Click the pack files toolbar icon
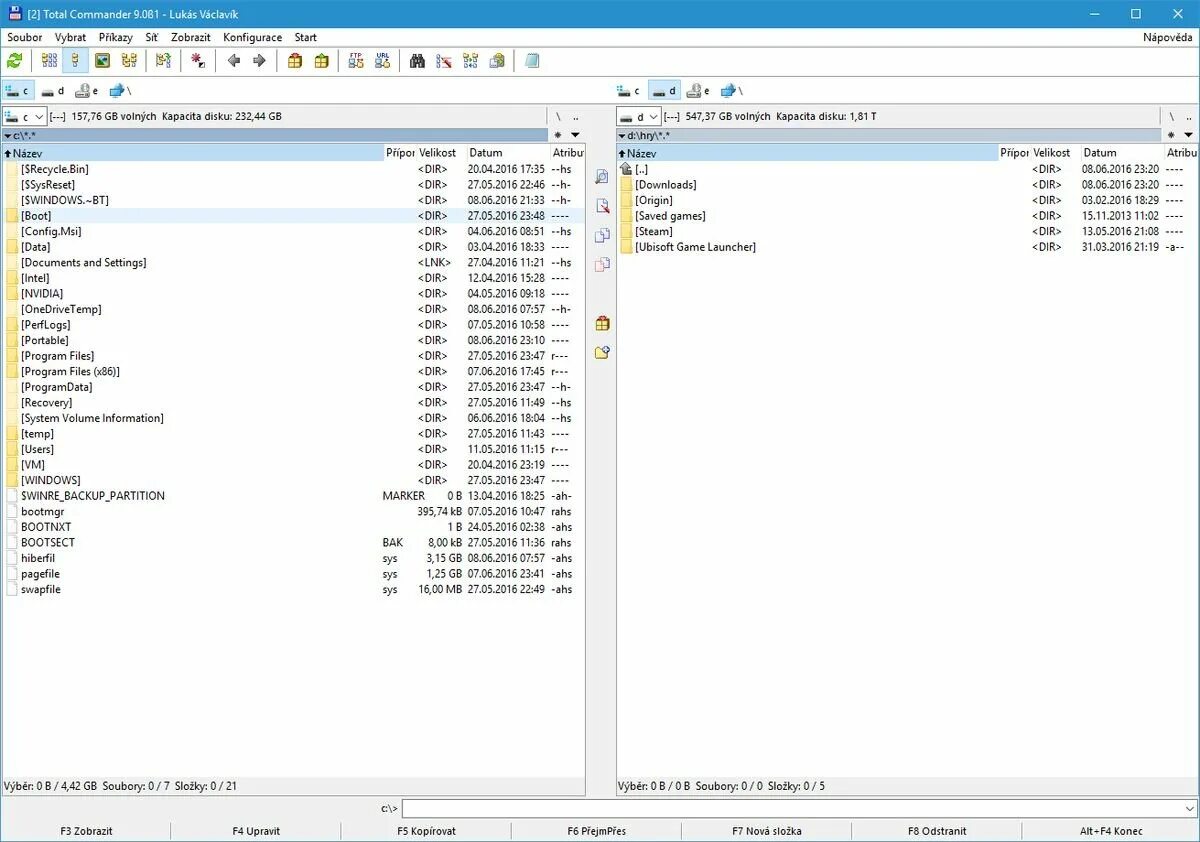This screenshot has height=842, width=1200. (295, 61)
